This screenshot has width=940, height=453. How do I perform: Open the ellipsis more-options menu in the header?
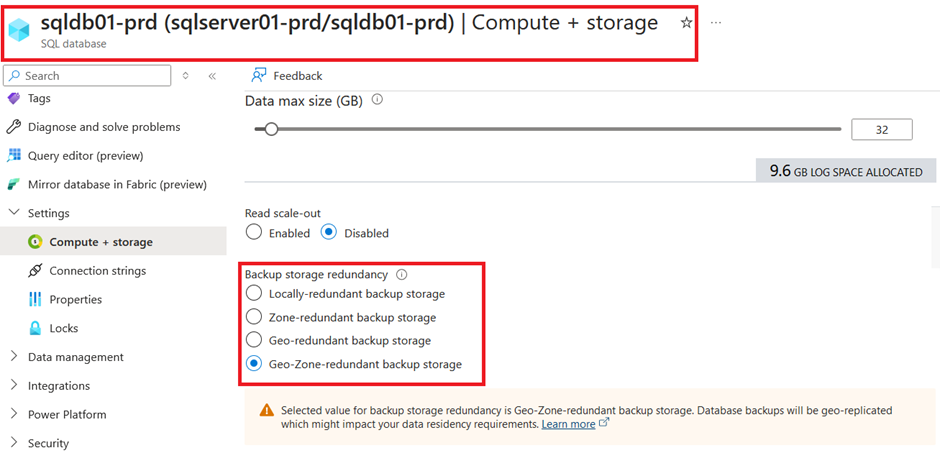click(x=715, y=22)
